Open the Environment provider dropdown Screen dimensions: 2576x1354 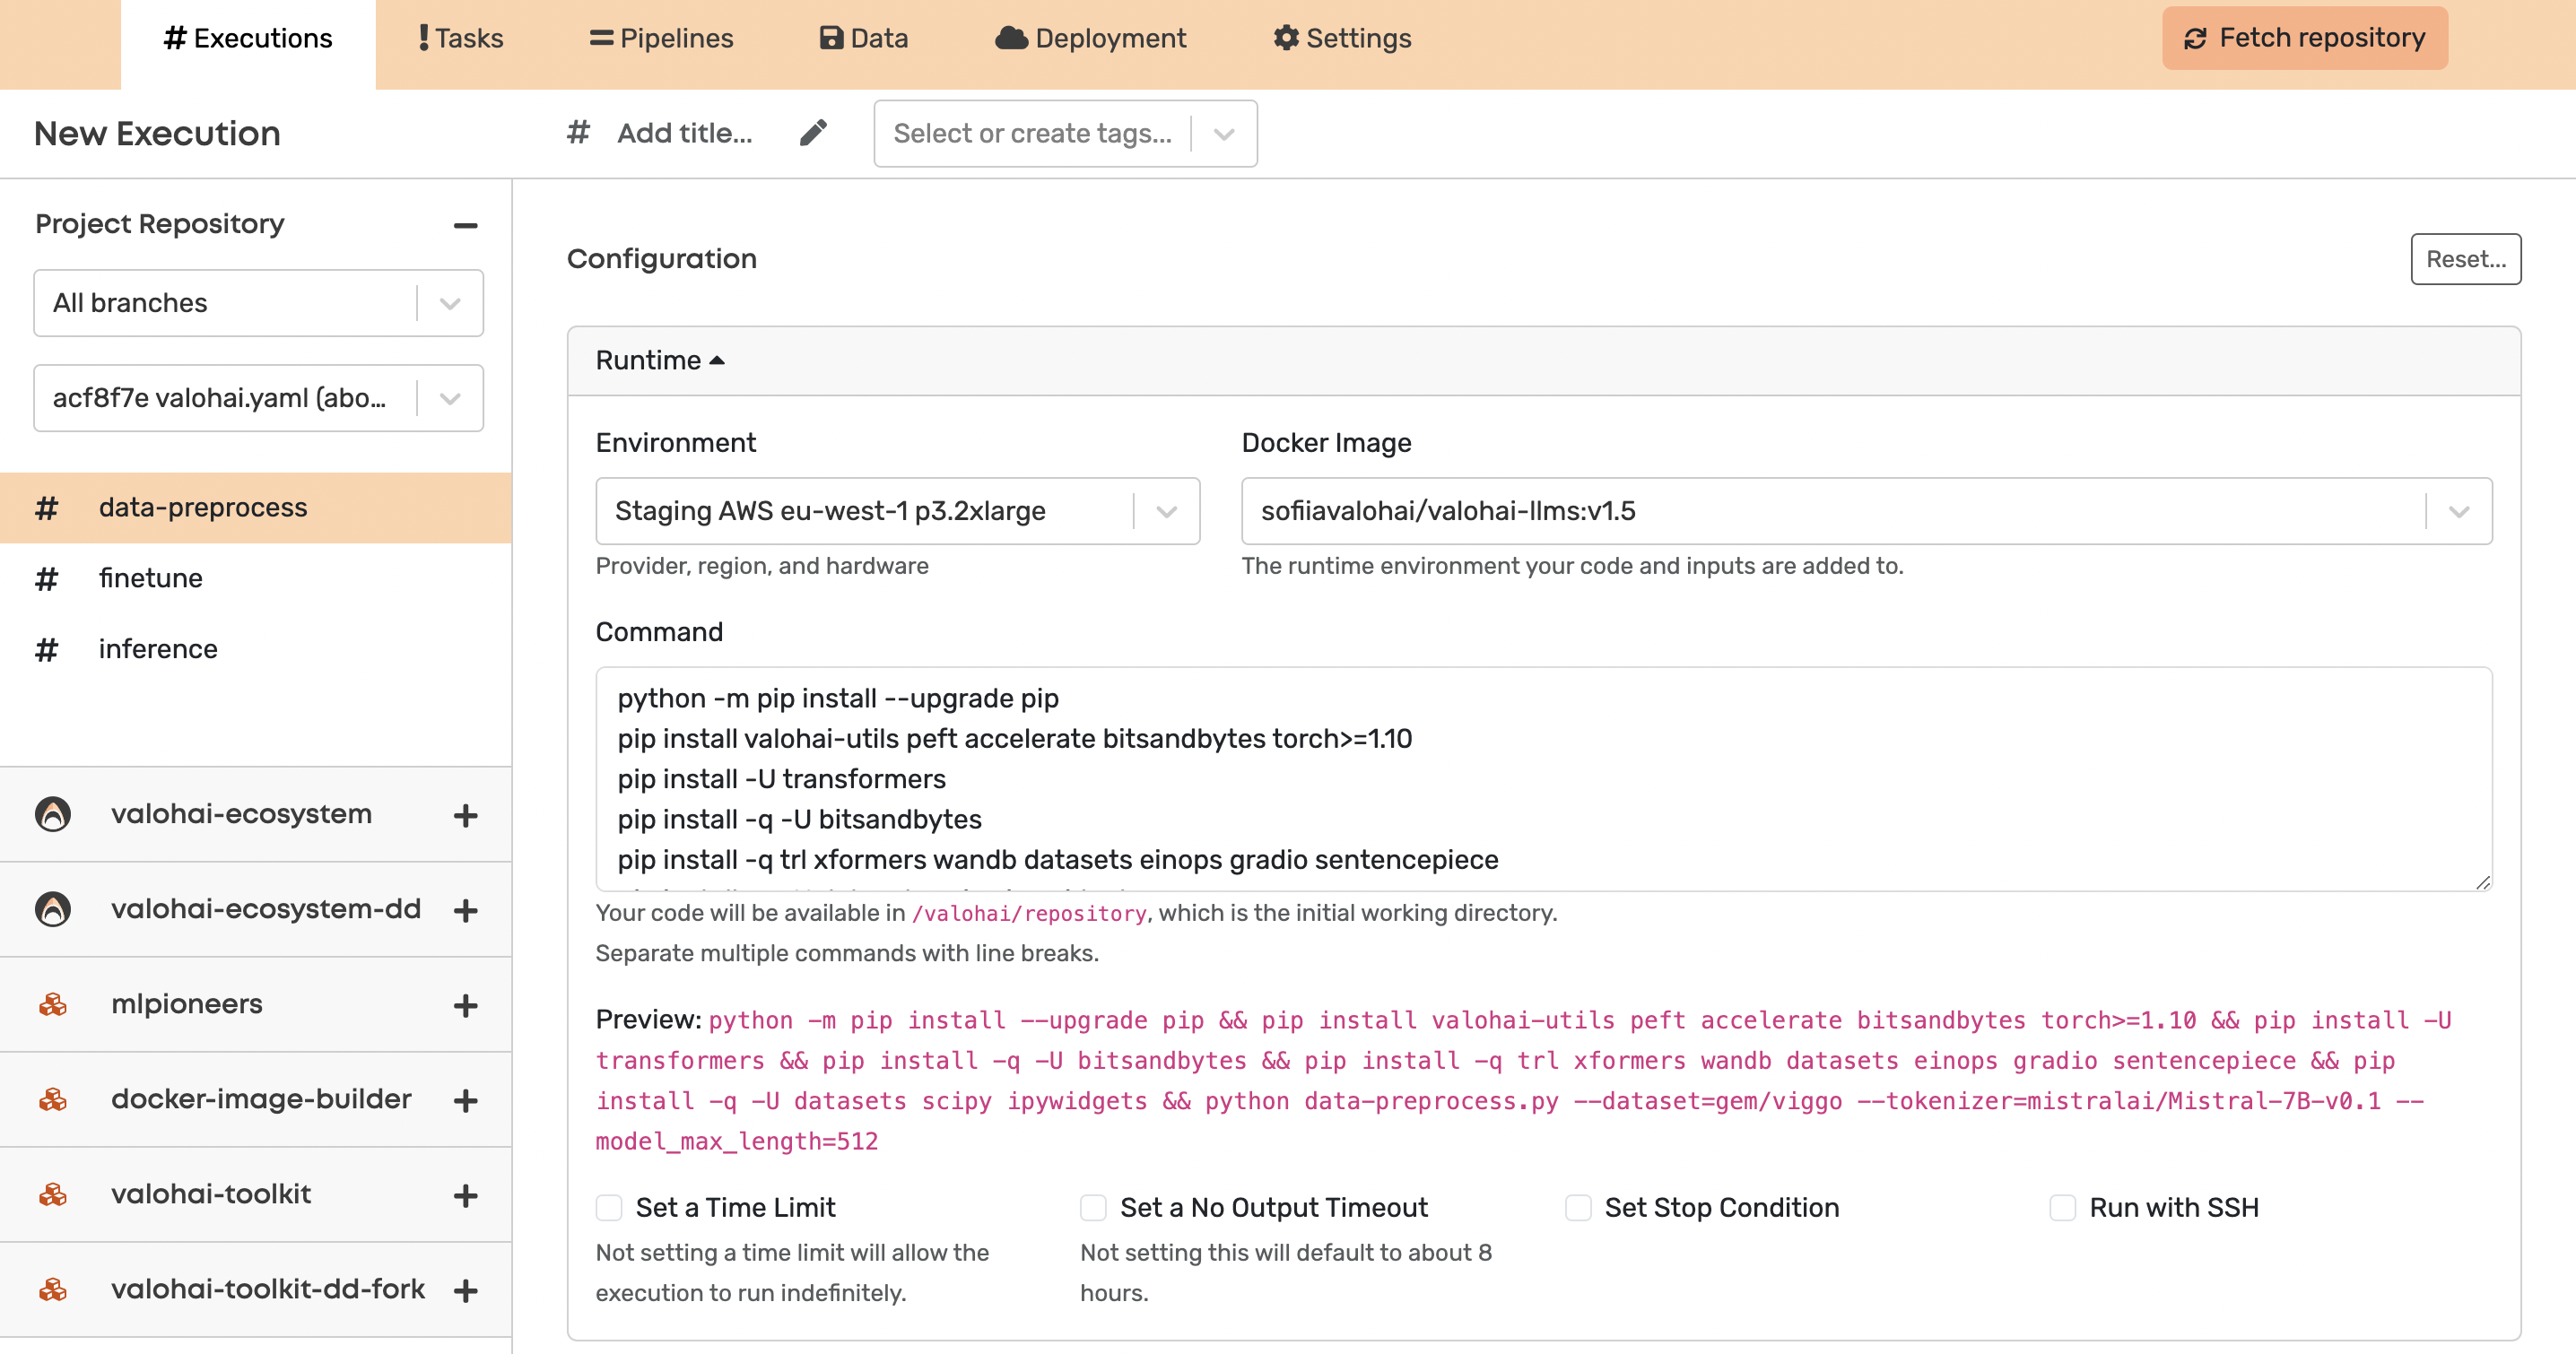tap(1169, 511)
